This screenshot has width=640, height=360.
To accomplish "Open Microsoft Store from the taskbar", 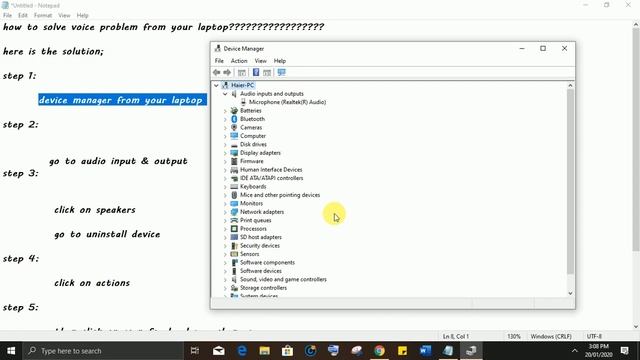I will [x=287, y=351].
